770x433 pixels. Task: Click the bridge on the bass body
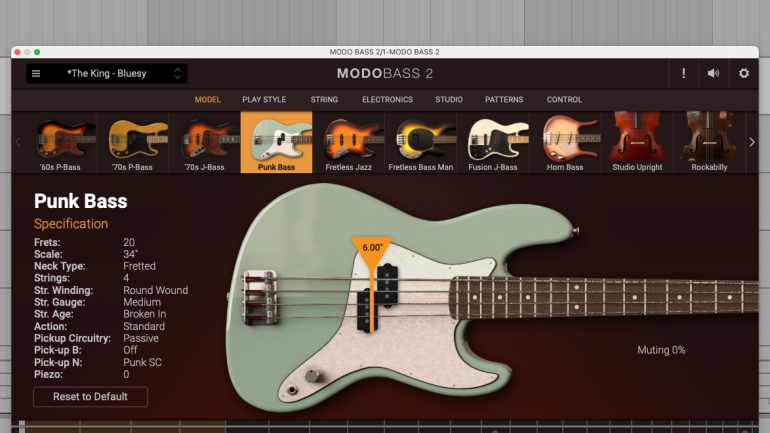(x=260, y=298)
